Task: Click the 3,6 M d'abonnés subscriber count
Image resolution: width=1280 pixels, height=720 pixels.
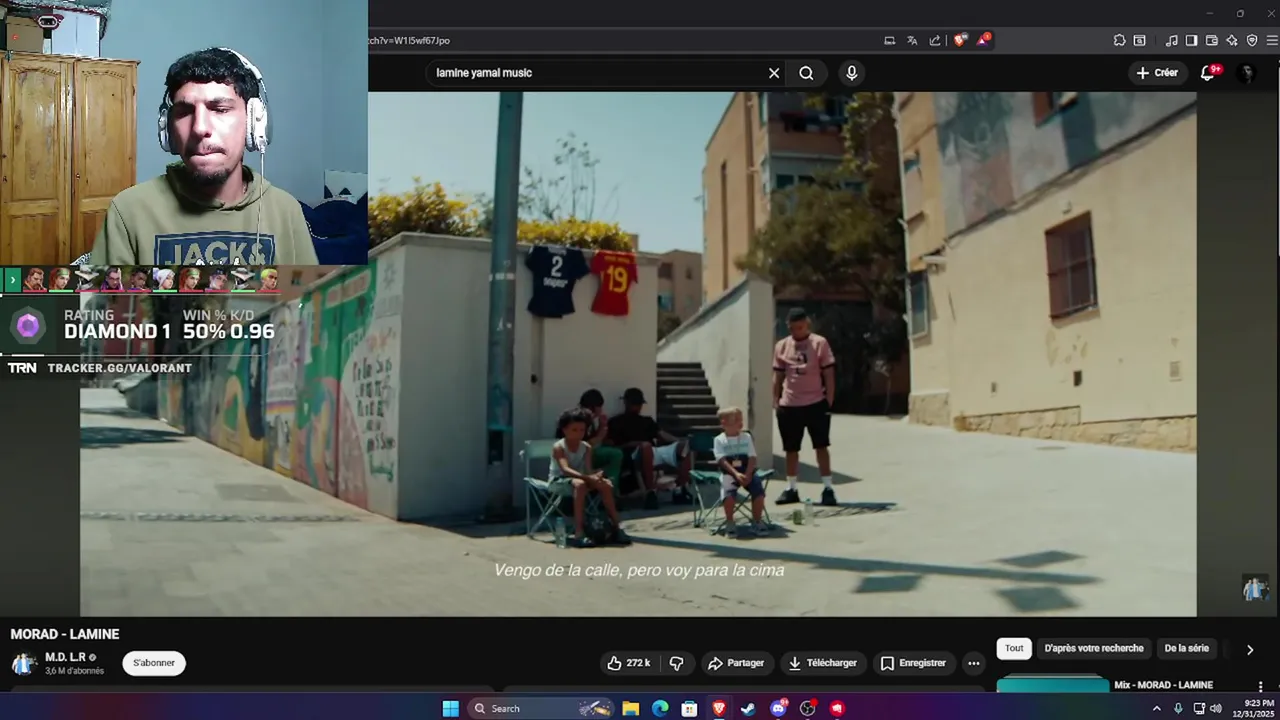Action: (74, 671)
